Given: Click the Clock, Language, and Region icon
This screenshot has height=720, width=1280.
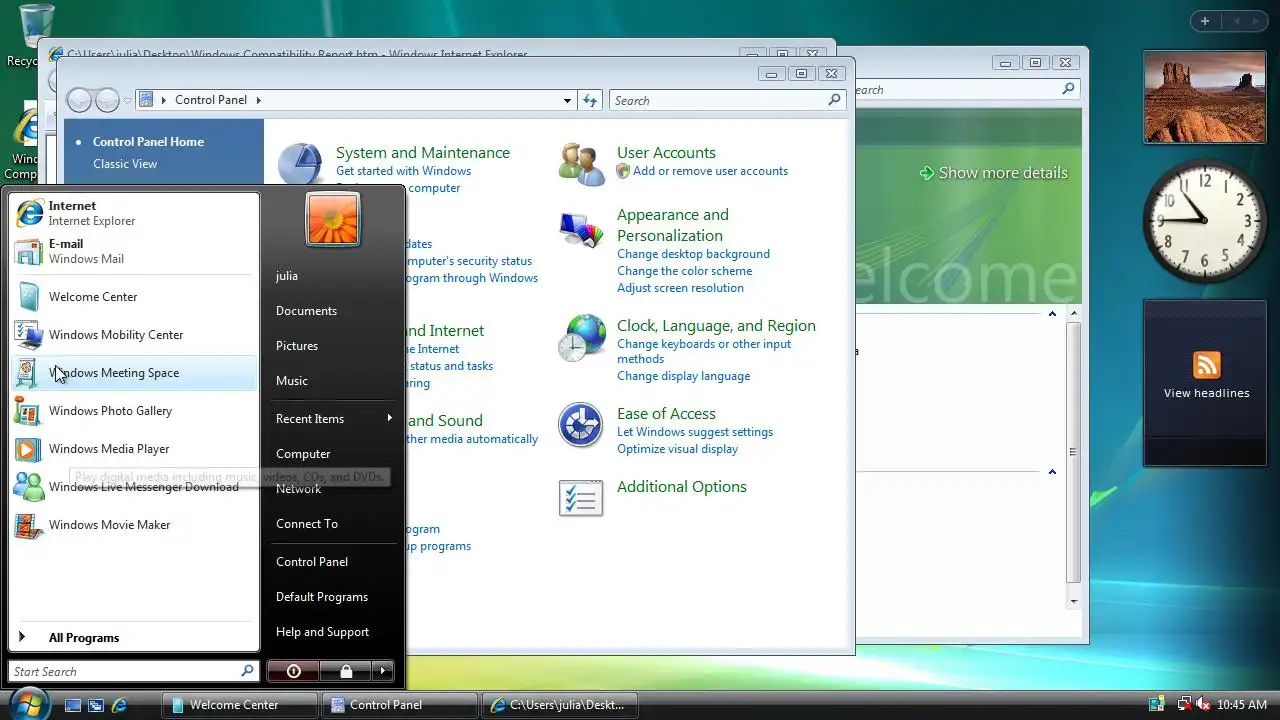Looking at the screenshot, I should (582, 338).
